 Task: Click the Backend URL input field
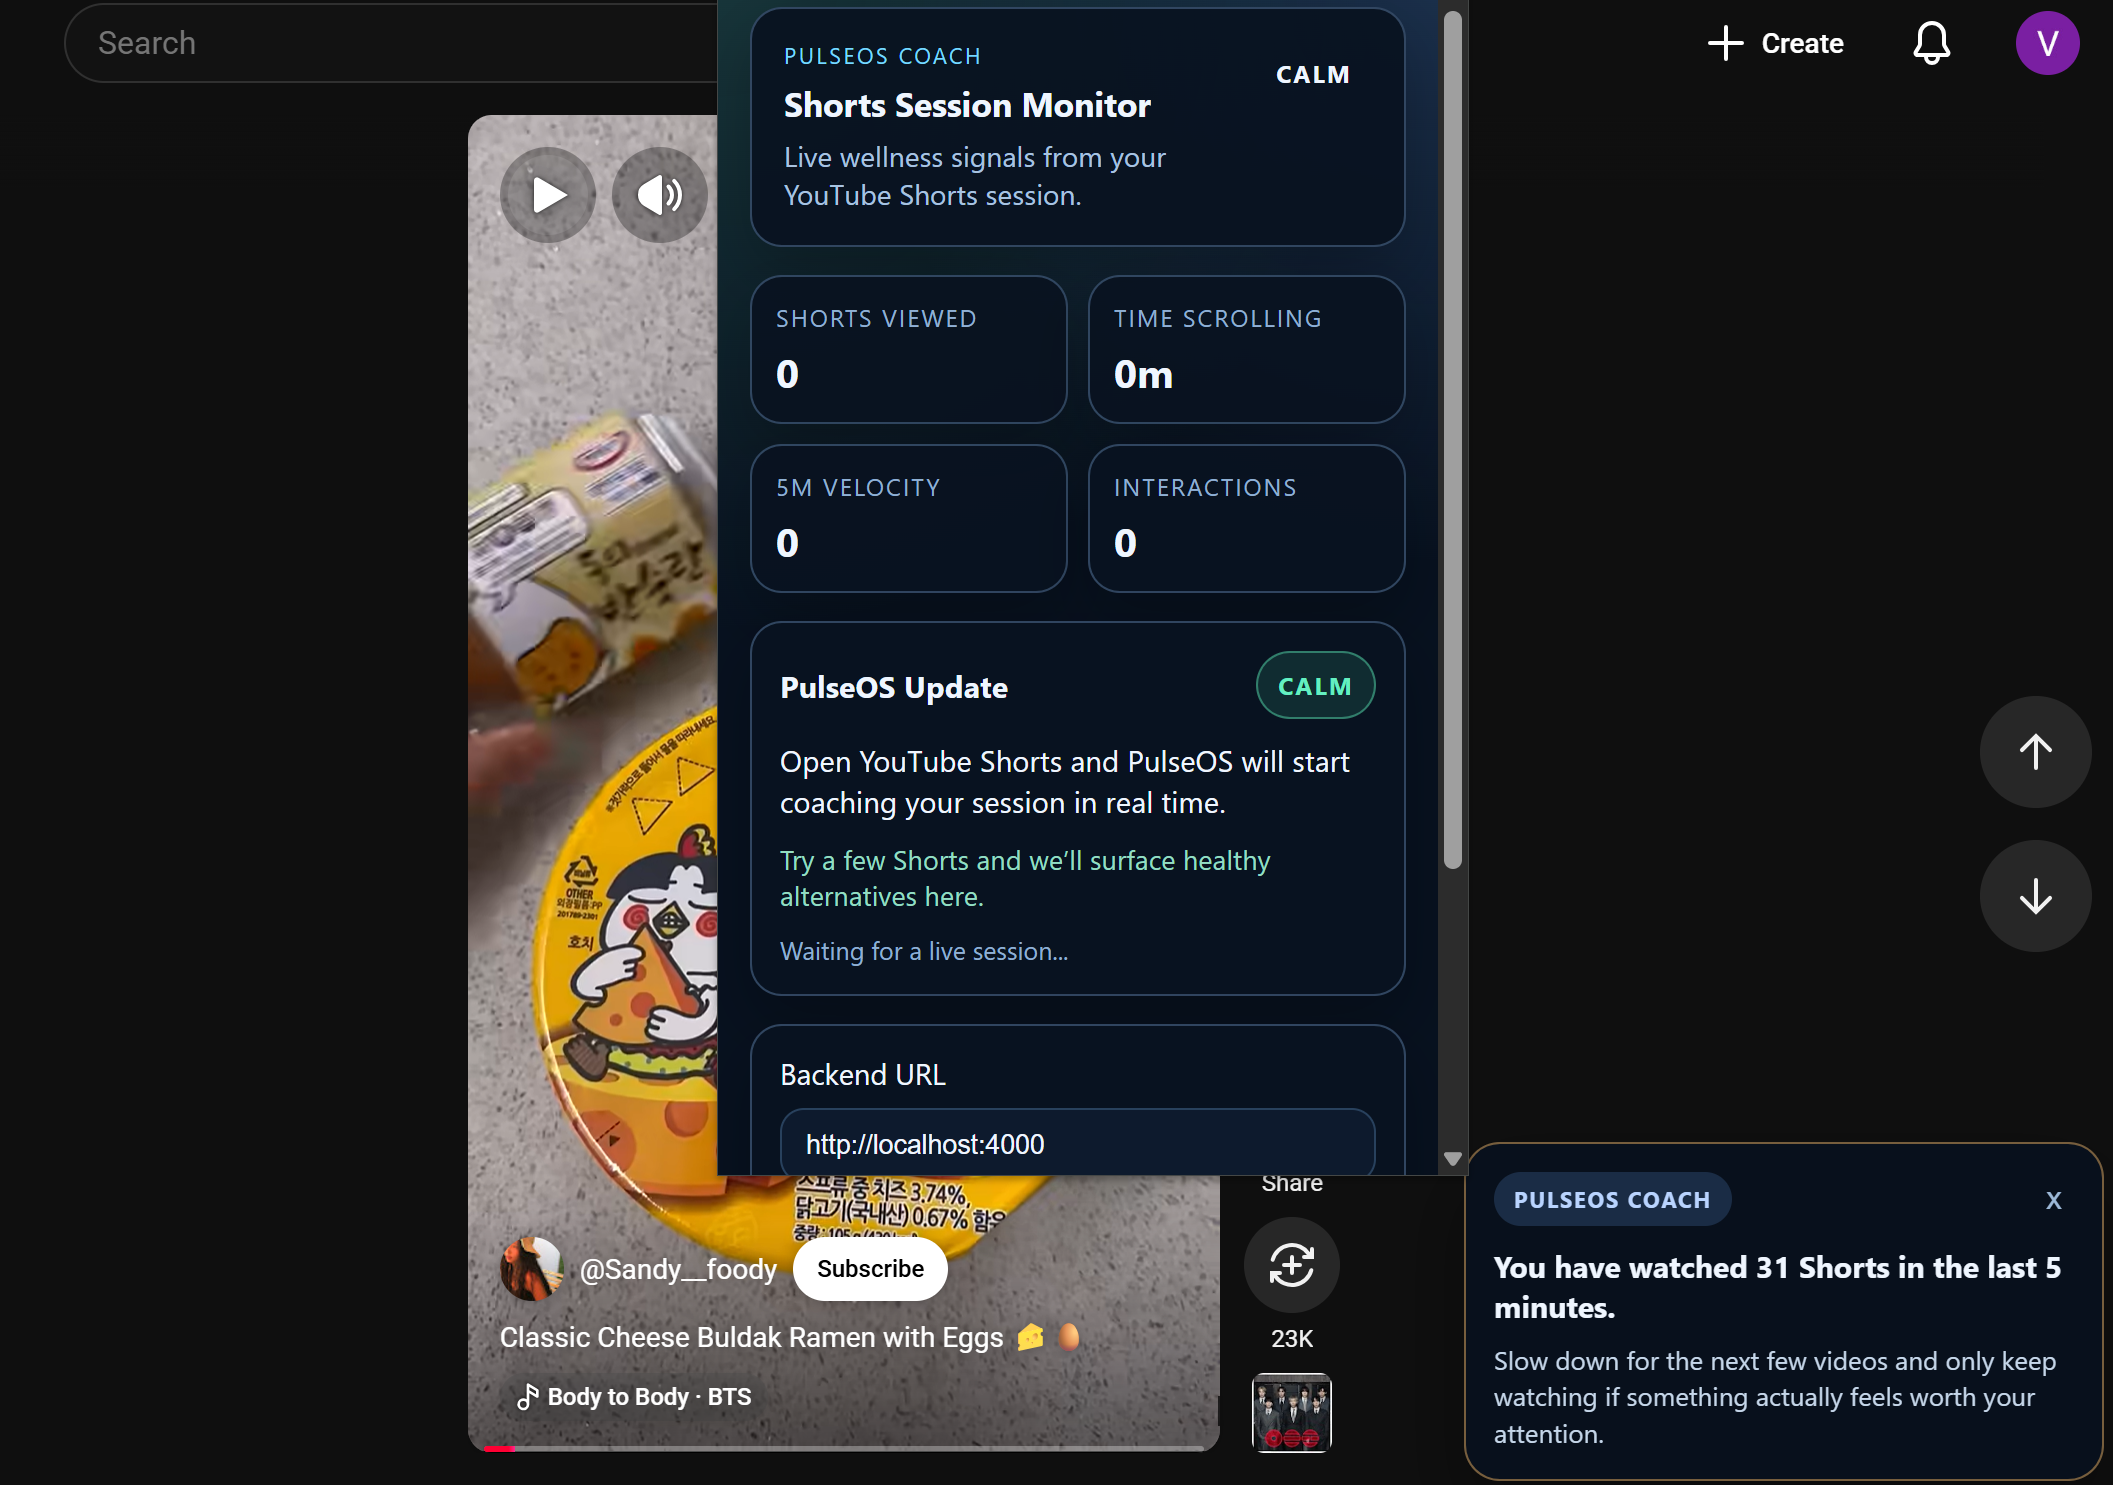1077,1144
